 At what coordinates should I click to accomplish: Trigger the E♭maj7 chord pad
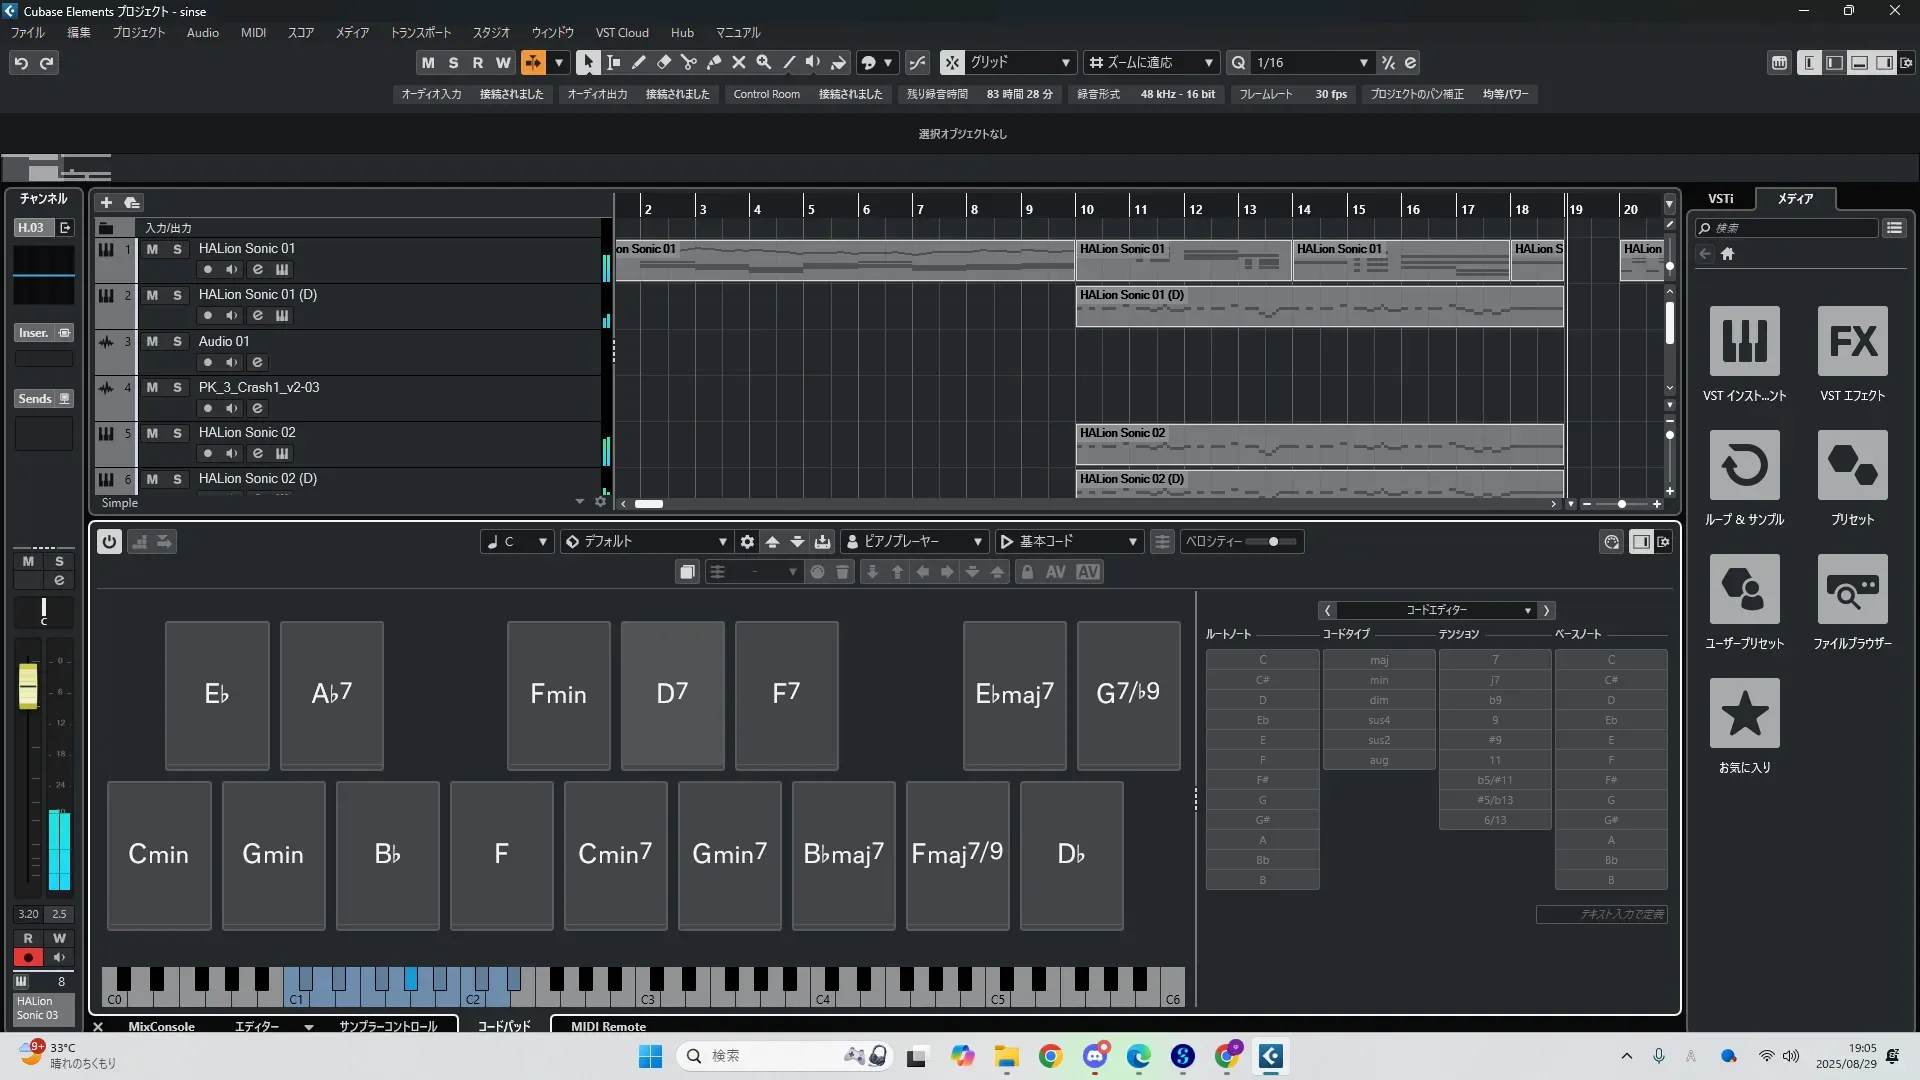[1014, 695]
